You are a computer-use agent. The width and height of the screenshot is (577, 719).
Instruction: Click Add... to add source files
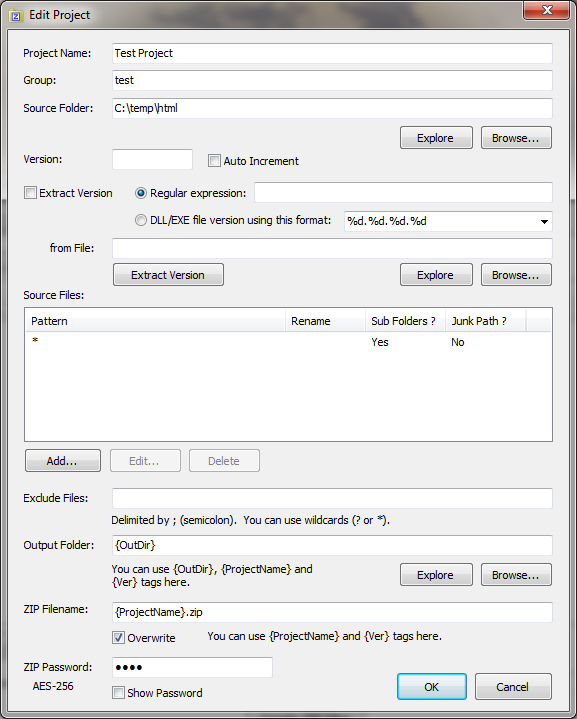[x=63, y=460]
